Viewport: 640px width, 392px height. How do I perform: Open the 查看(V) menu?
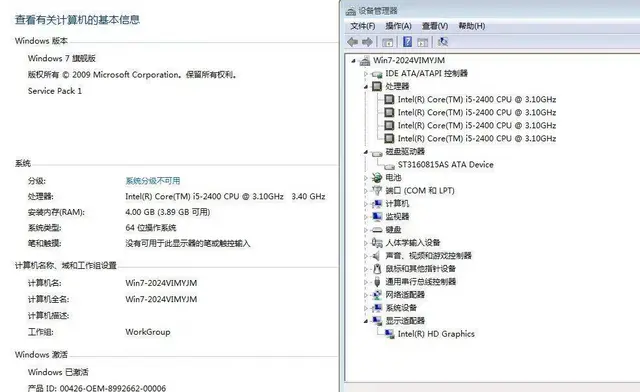[435, 26]
